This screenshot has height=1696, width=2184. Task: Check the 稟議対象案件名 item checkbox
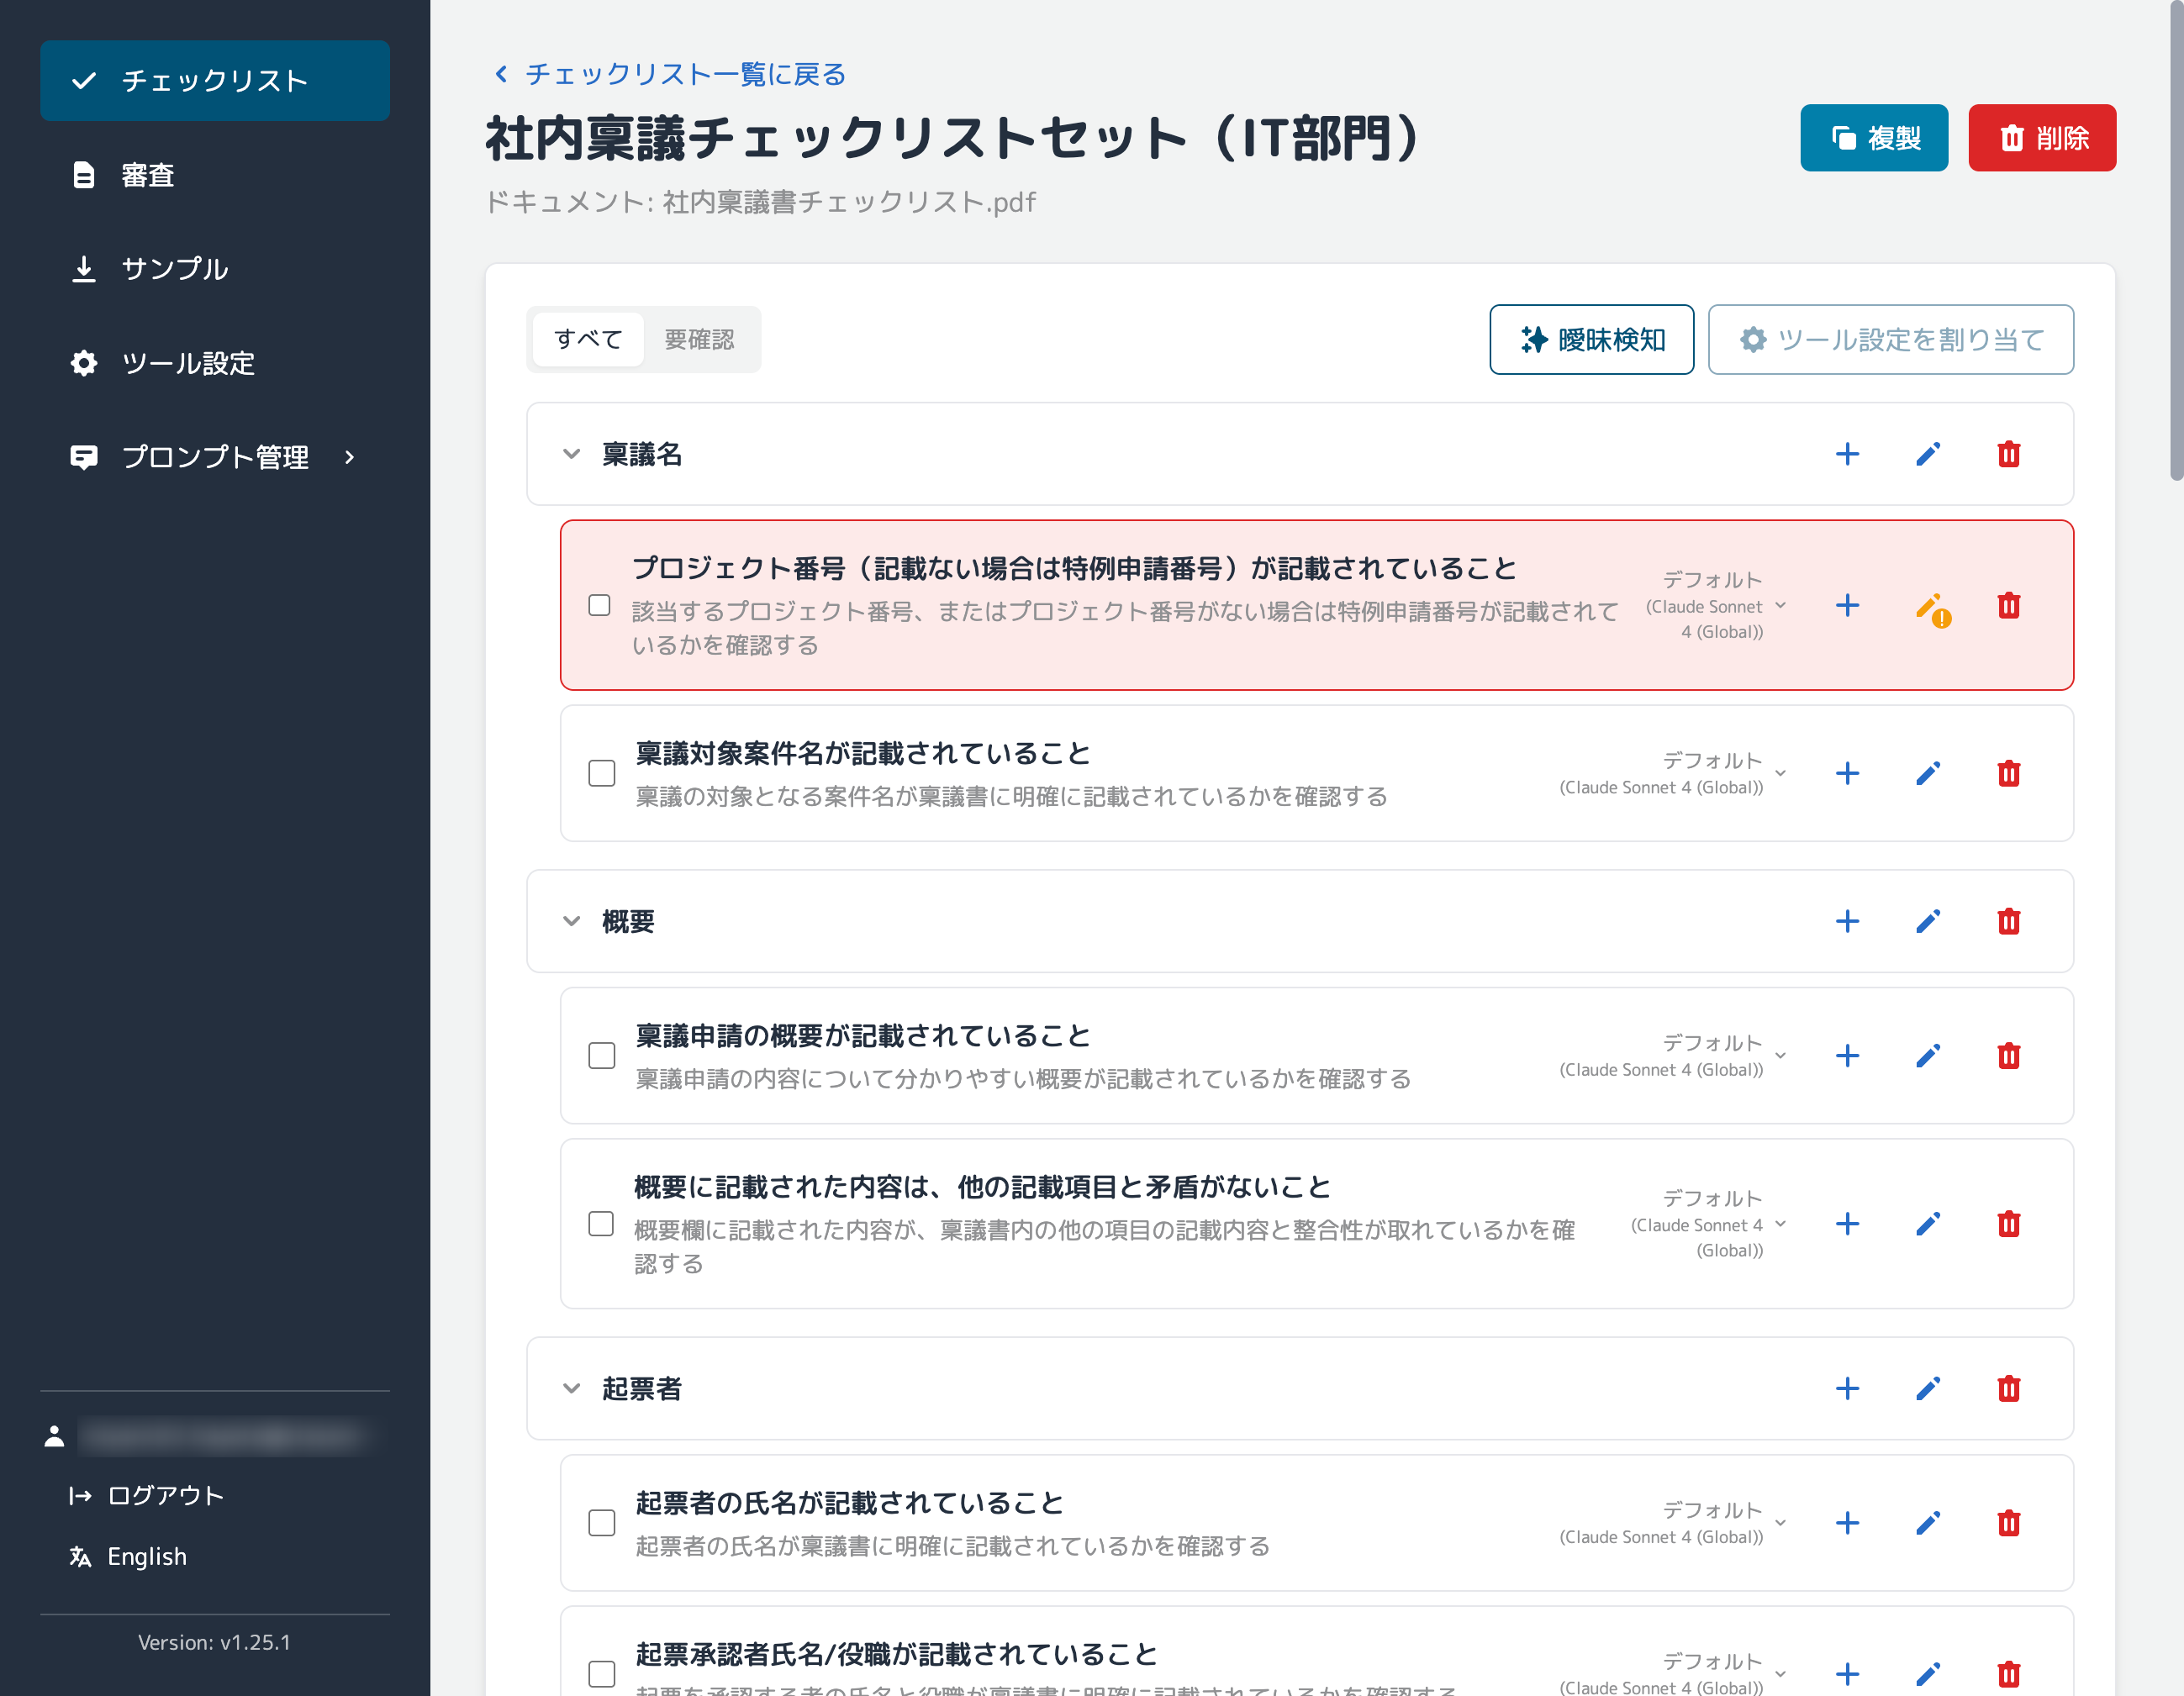click(x=601, y=773)
